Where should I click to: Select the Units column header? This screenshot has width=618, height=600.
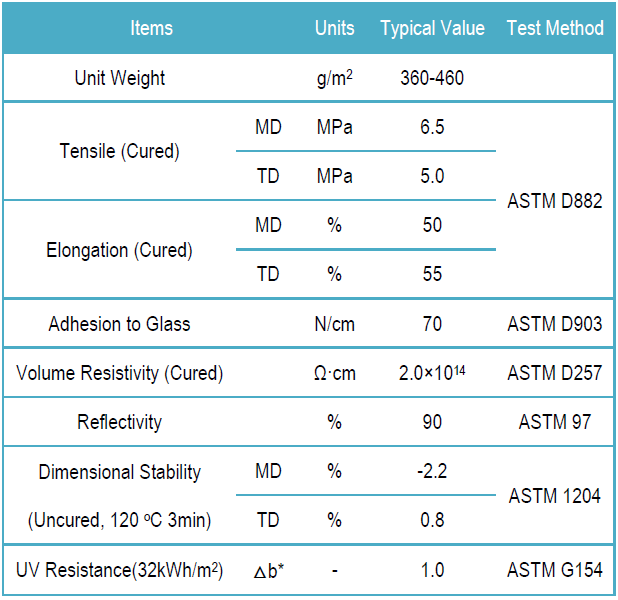(x=334, y=28)
